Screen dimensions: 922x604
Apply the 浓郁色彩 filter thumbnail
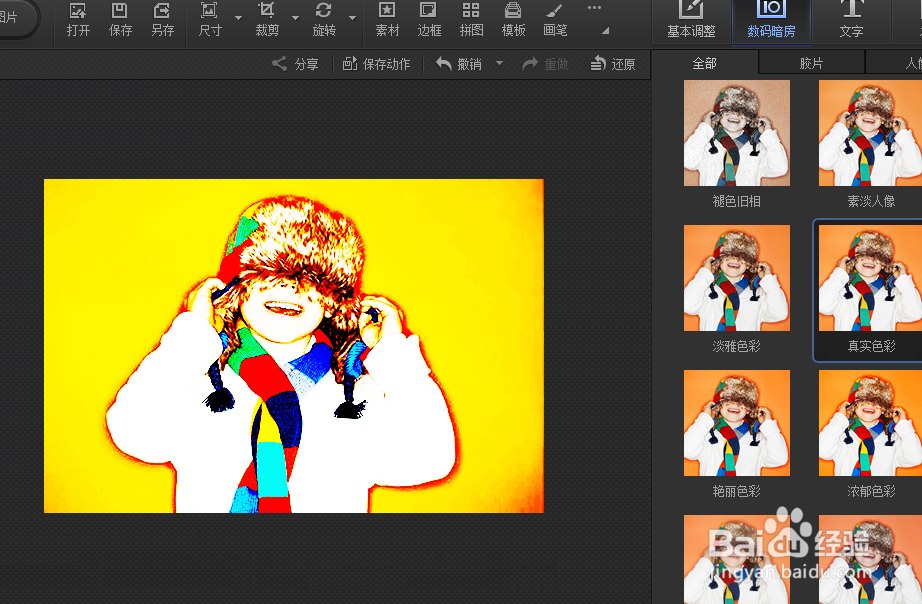pyautogui.click(x=870, y=423)
